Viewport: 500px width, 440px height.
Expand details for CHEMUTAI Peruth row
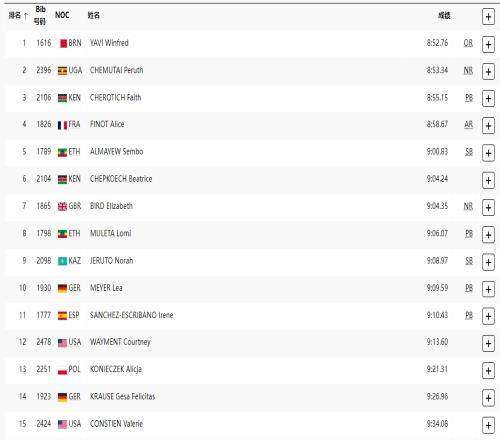click(x=488, y=72)
